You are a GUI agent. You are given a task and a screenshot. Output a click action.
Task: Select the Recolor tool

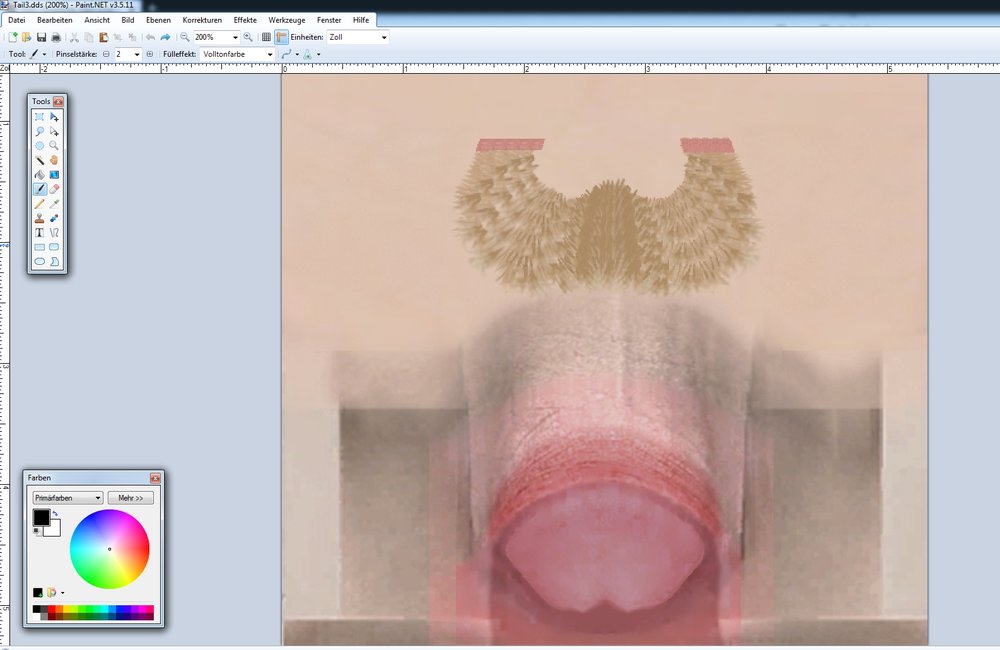(x=54, y=218)
